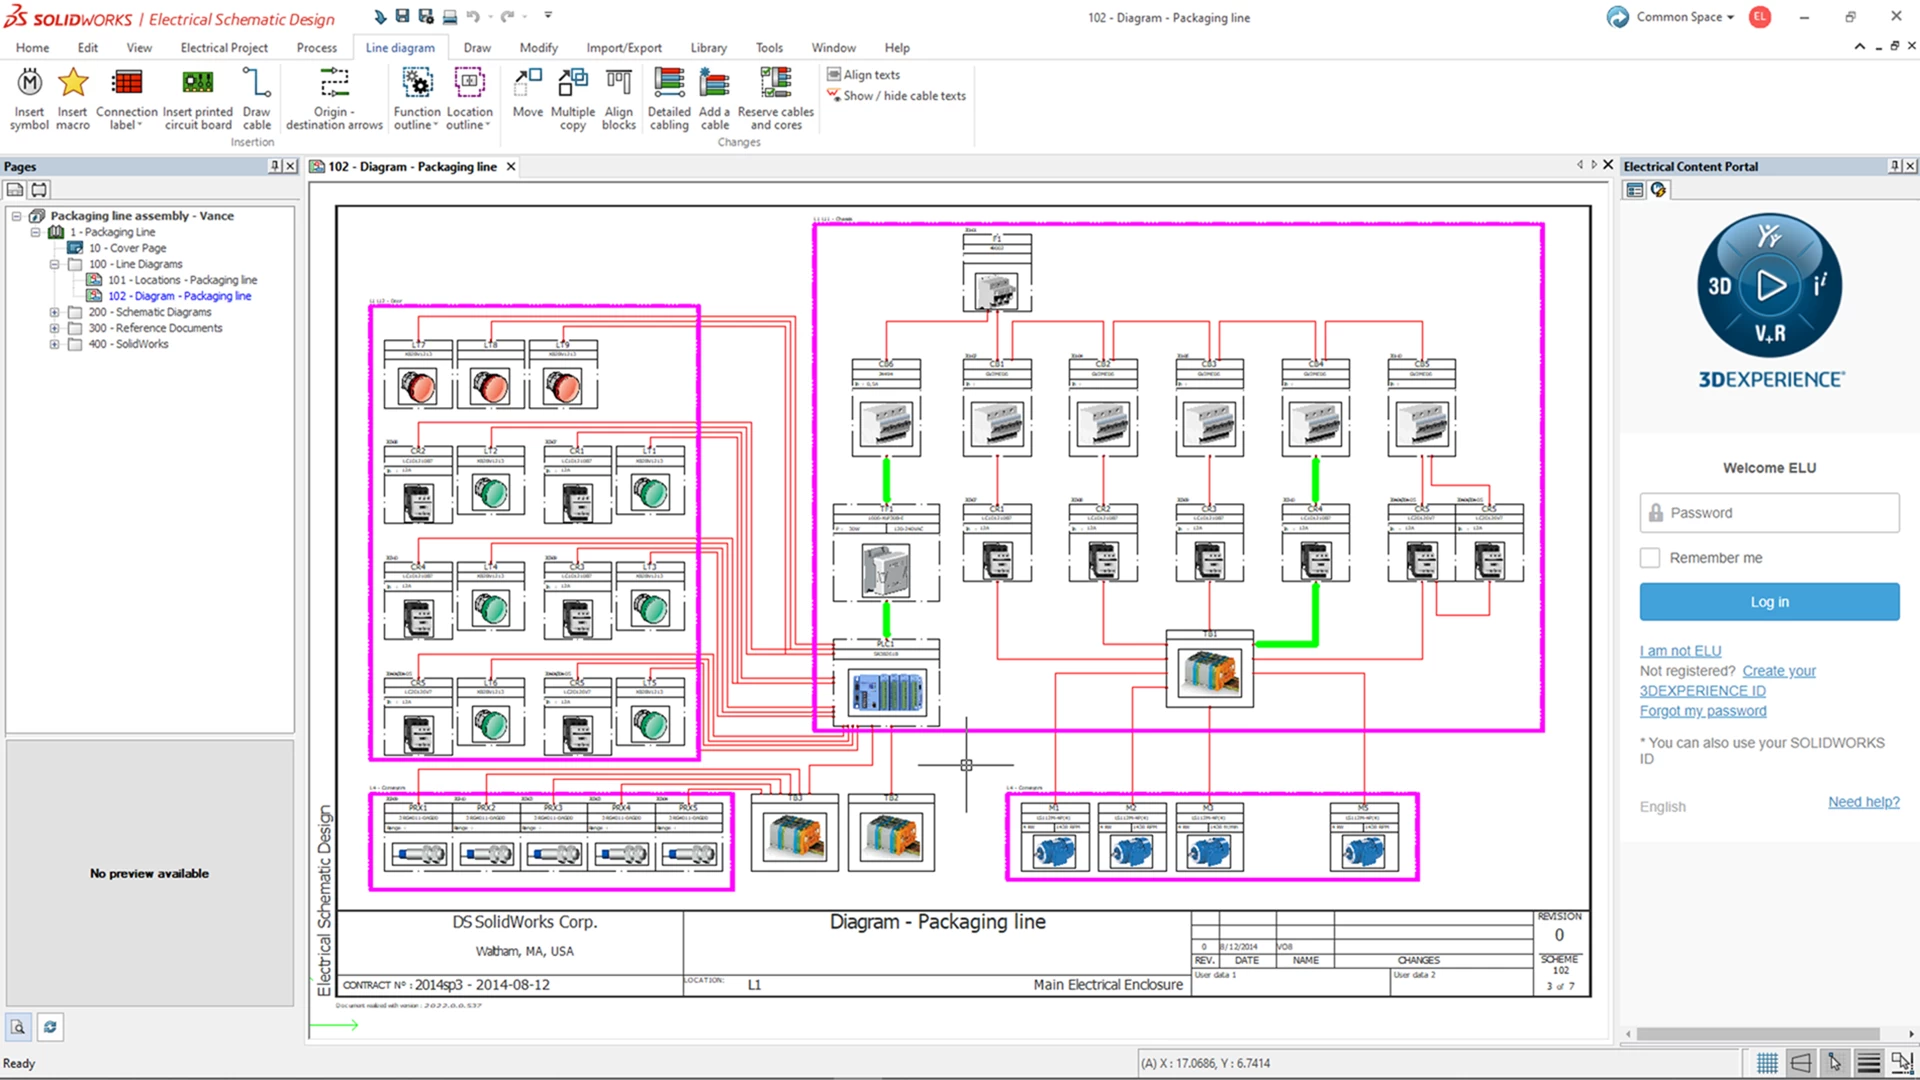Toggle Show / hide cable texts
Screen dimensions: 1920x1080
pyautogui.click(x=896, y=96)
